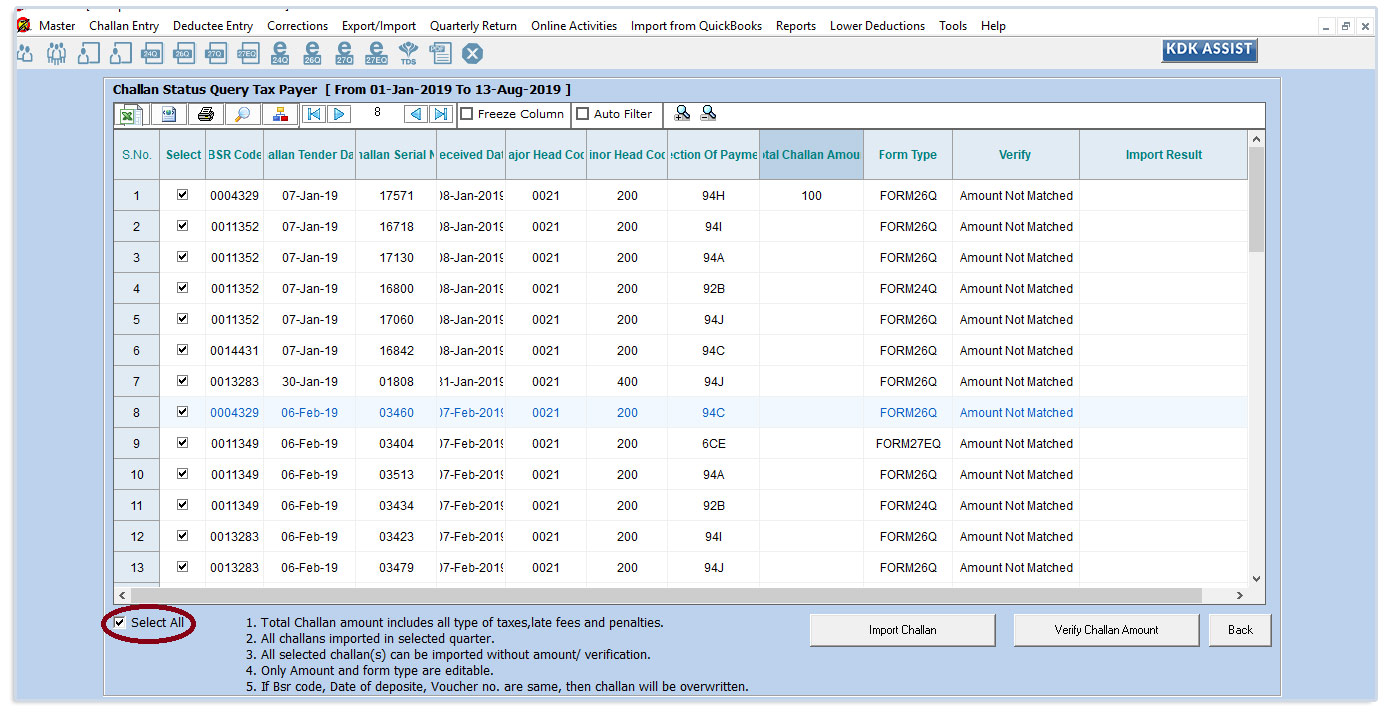Open the Quarterly Return menu
The width and height of the screenshot is (1399, 715).
point(473,26)
